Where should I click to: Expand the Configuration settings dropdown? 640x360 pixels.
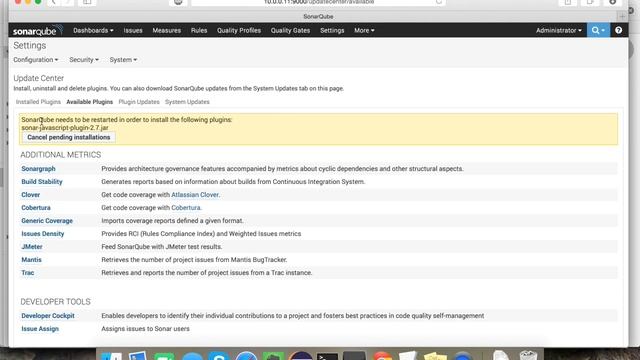tap(36, 60)
